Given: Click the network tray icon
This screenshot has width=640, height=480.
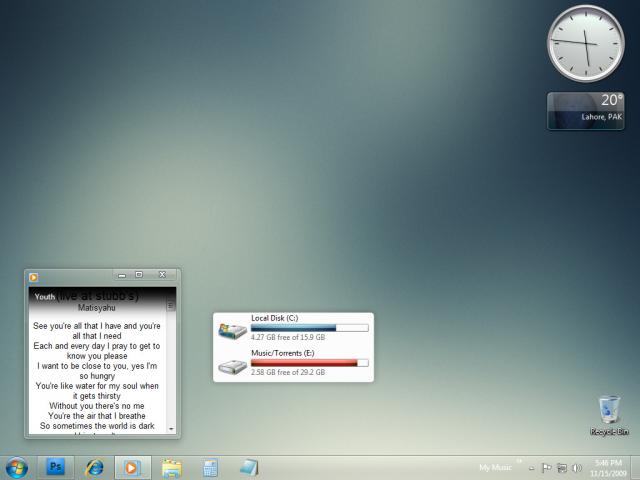Looking at the screenshot, I should pyautogui.click(x=562, y=468).
